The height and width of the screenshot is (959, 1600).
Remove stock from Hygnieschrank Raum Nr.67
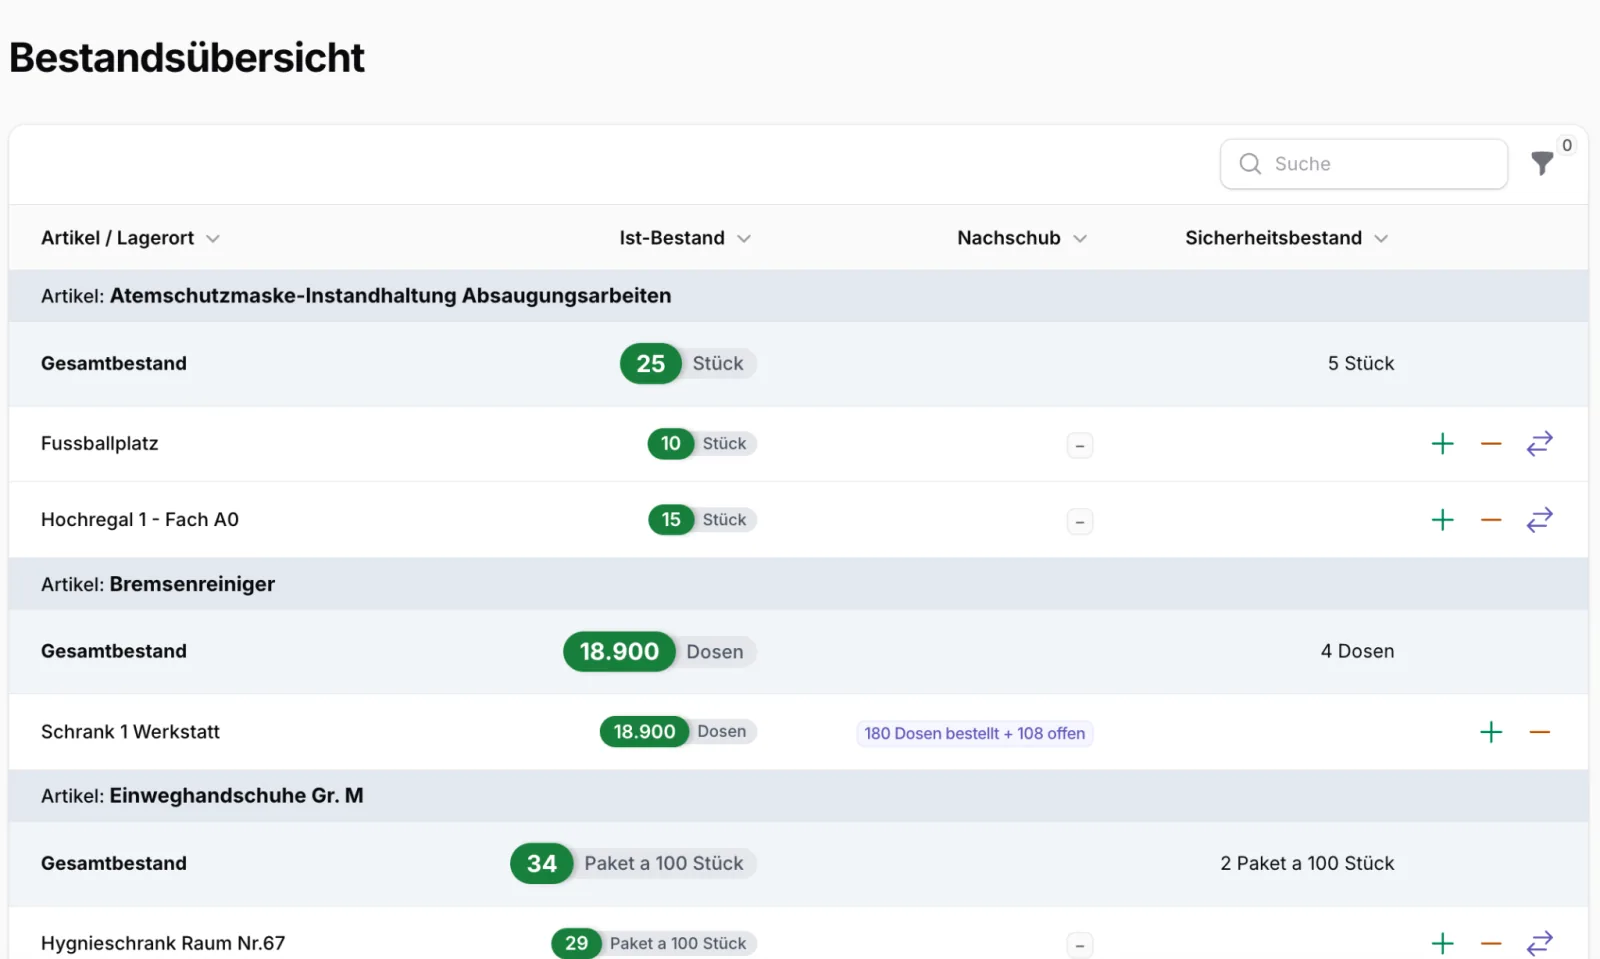click(1491, 943)
